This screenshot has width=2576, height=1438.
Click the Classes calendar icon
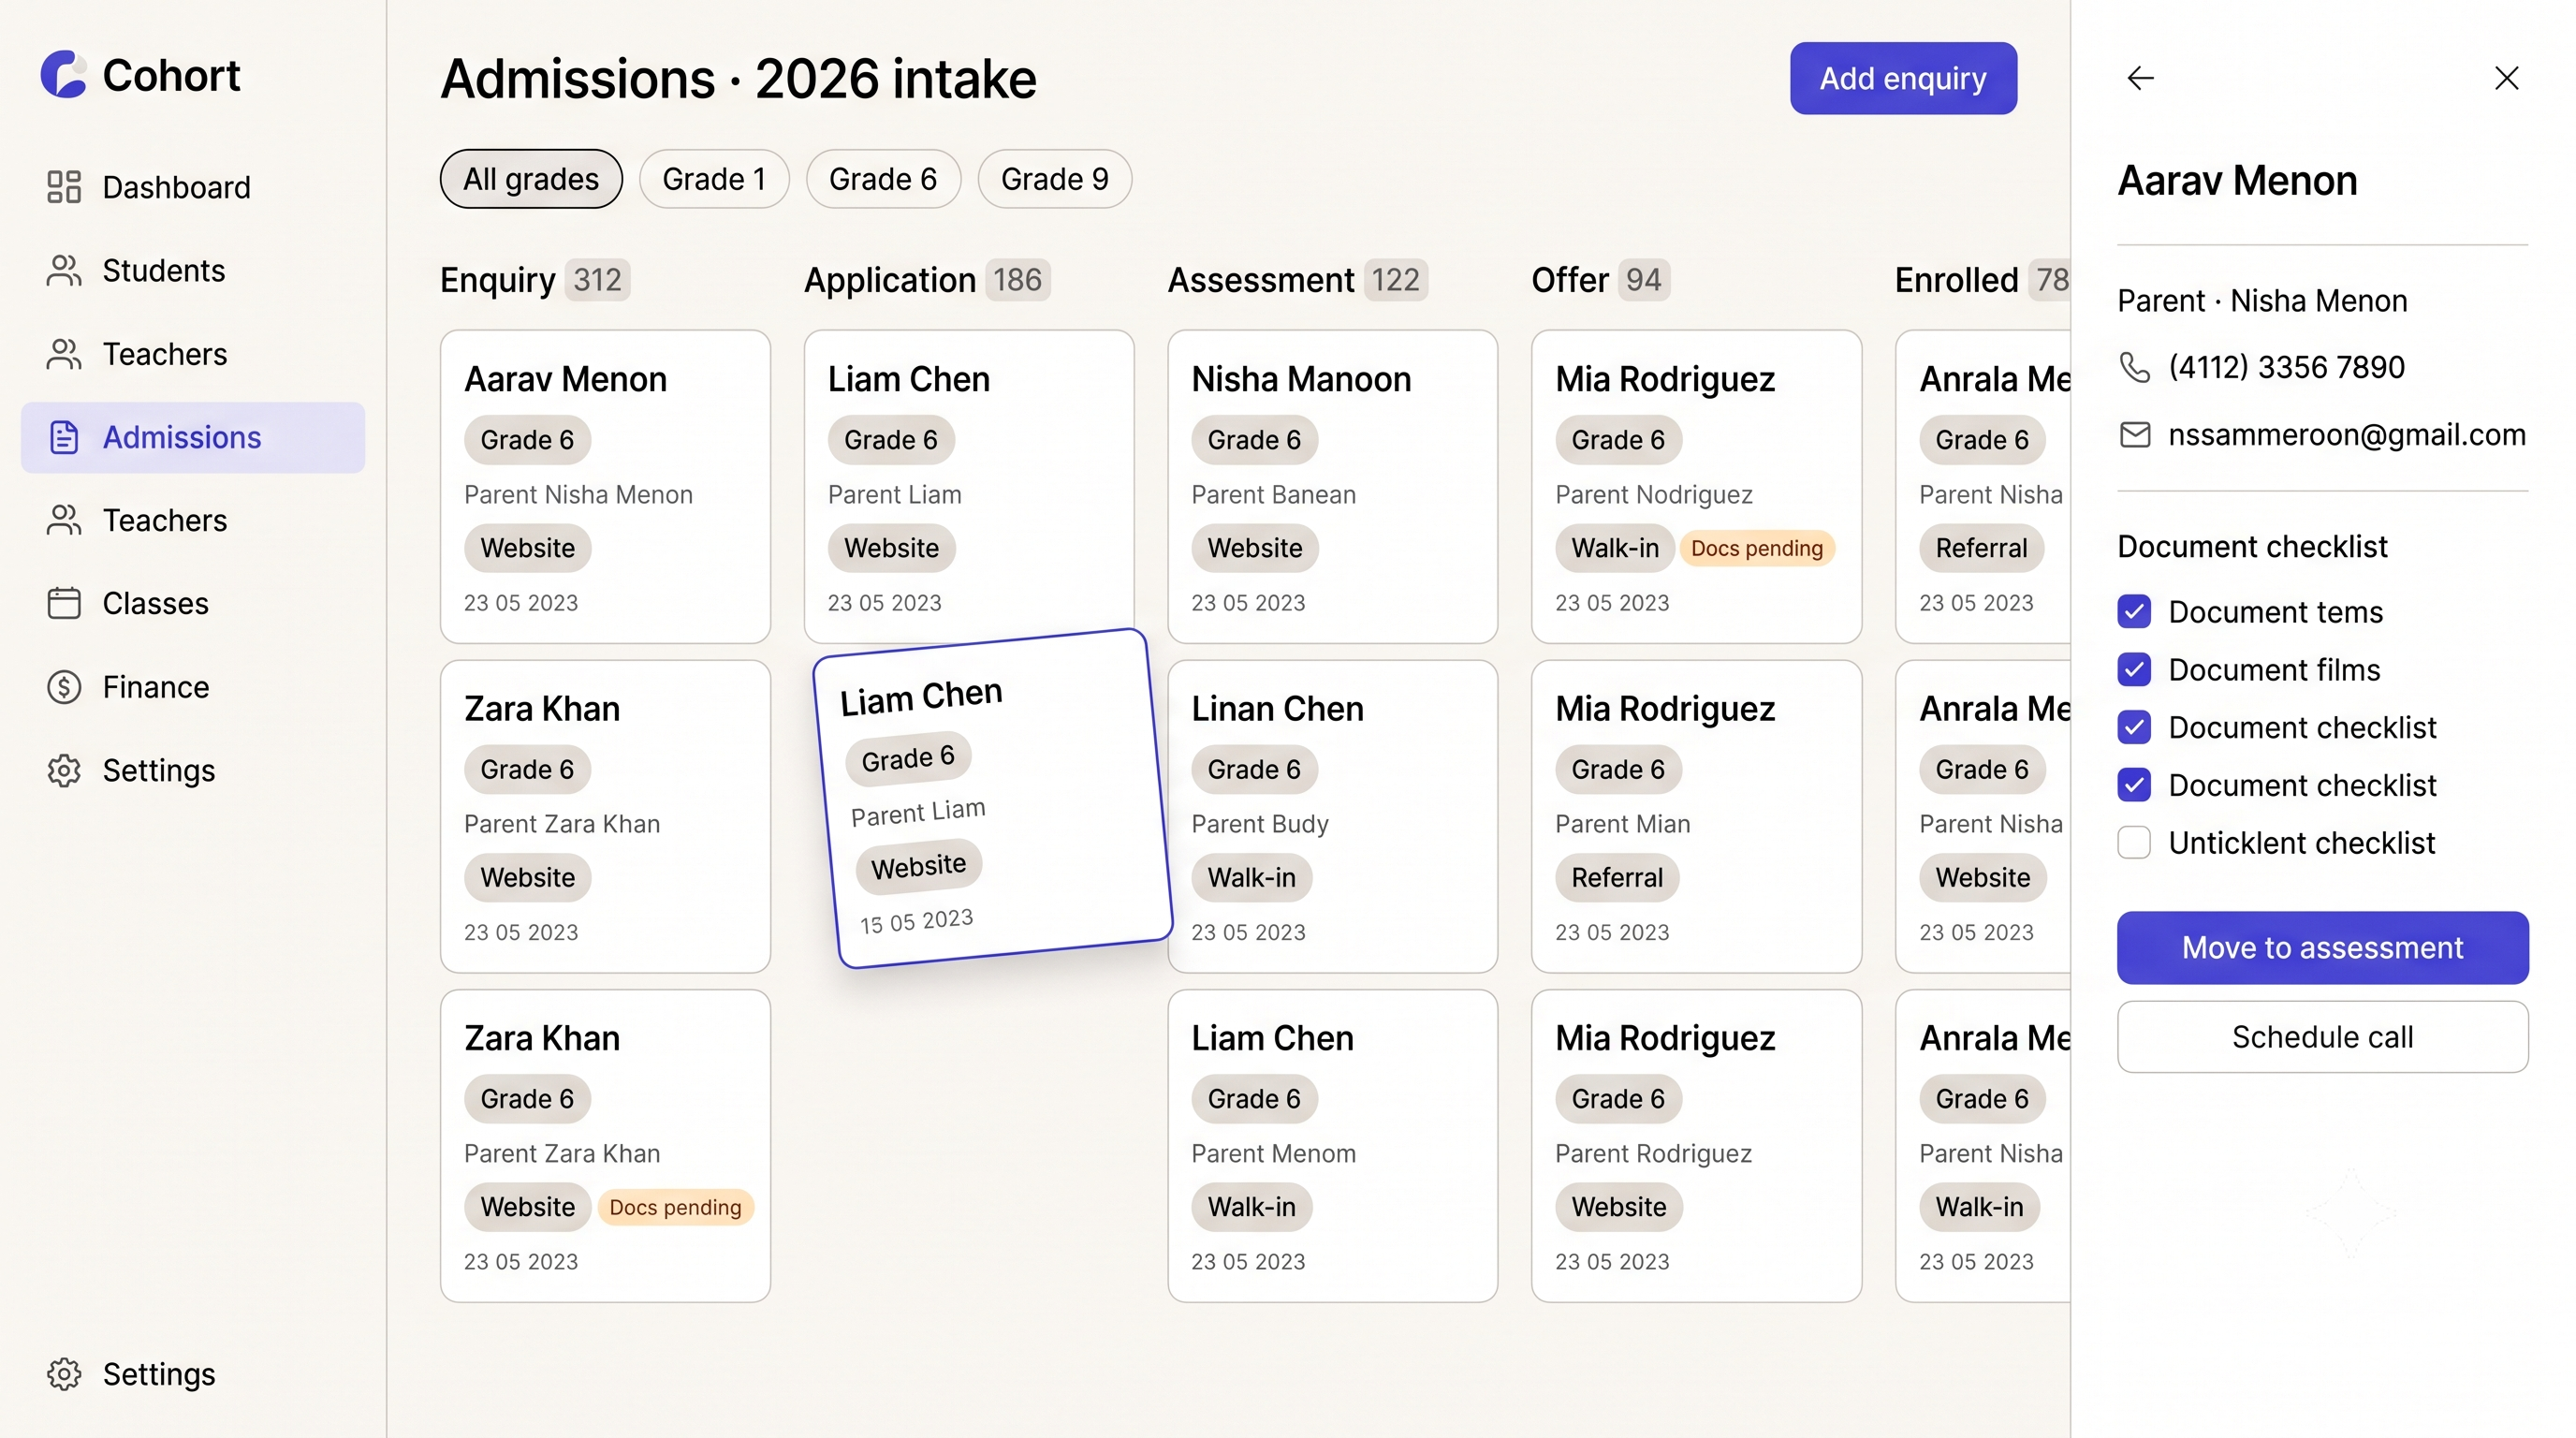(64, 603)
